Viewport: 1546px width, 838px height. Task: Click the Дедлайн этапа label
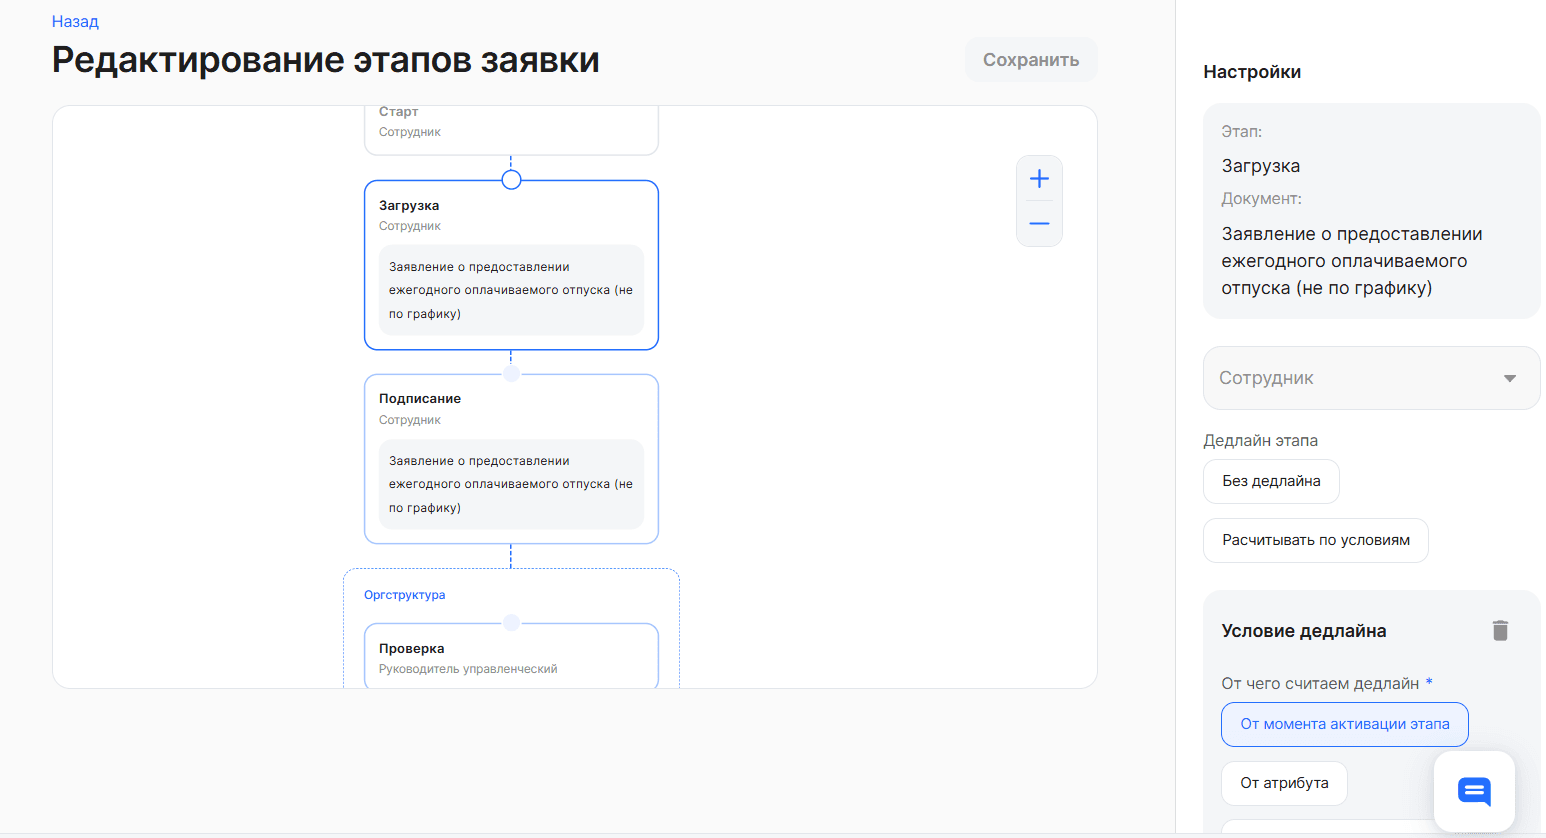[1260, 441]
